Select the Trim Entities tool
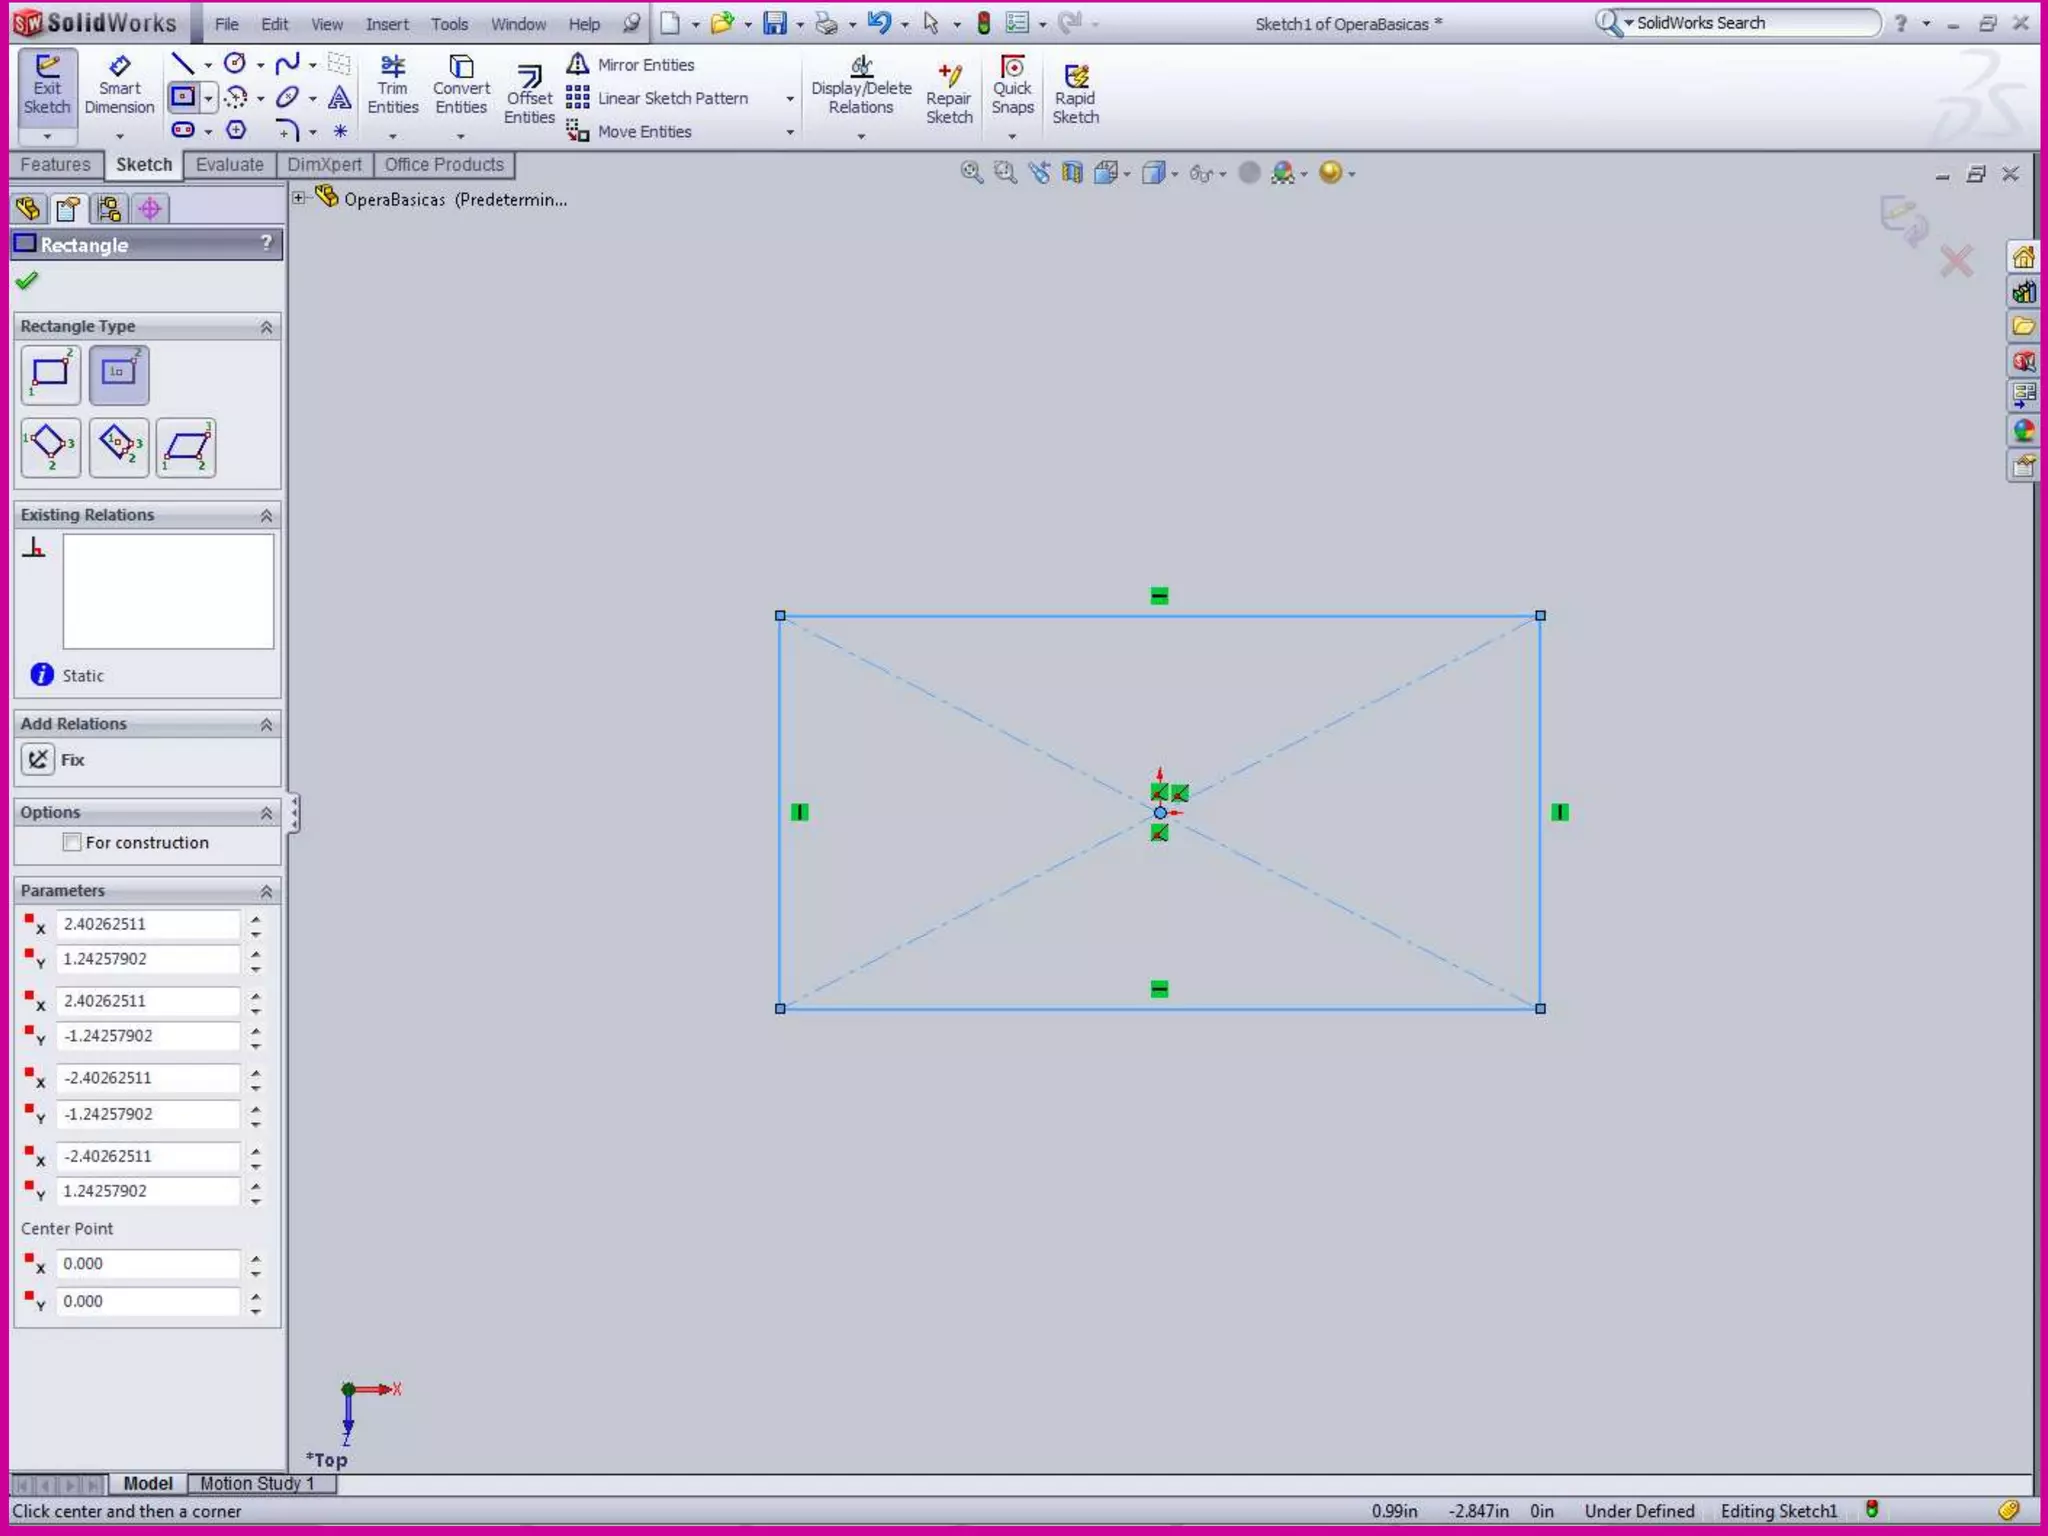Image resolution: width=2048 pixels, height=1536 pixels. (392, 85)
